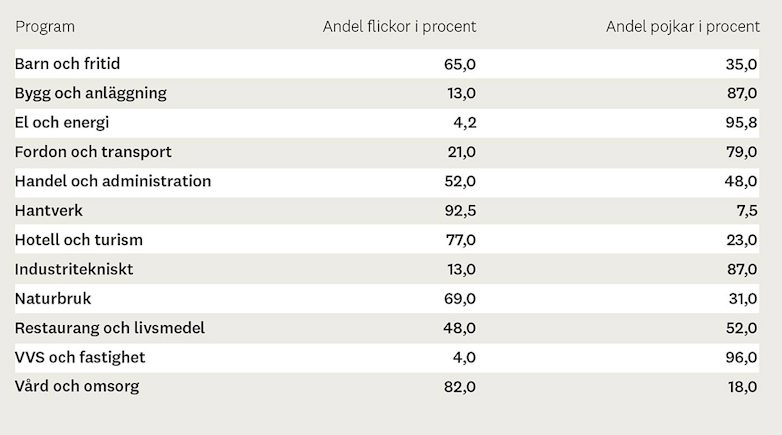Click the Vård och omsorg program name
This screenshot has height=435, width=782.
point(77,386)
